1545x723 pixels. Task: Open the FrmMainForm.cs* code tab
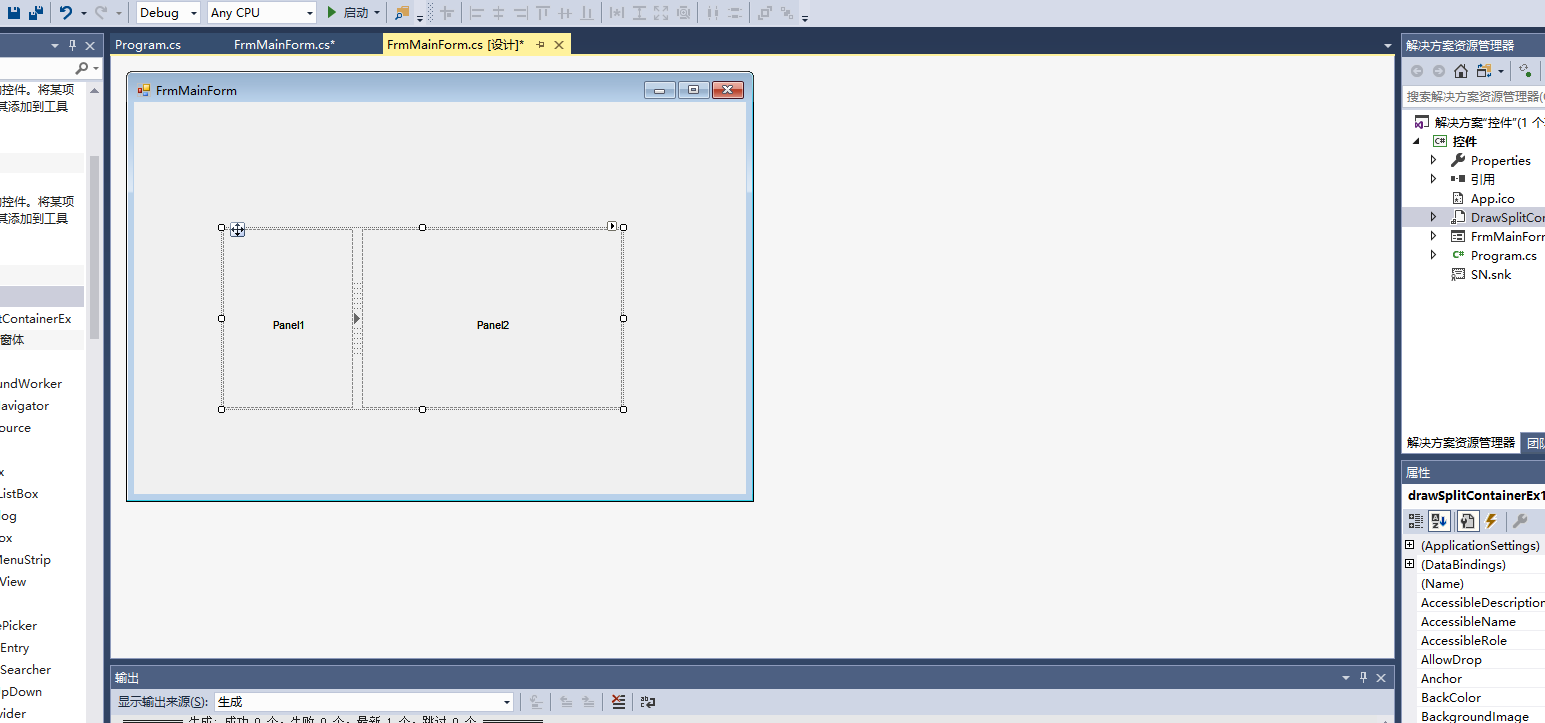(x=284, y=45)
